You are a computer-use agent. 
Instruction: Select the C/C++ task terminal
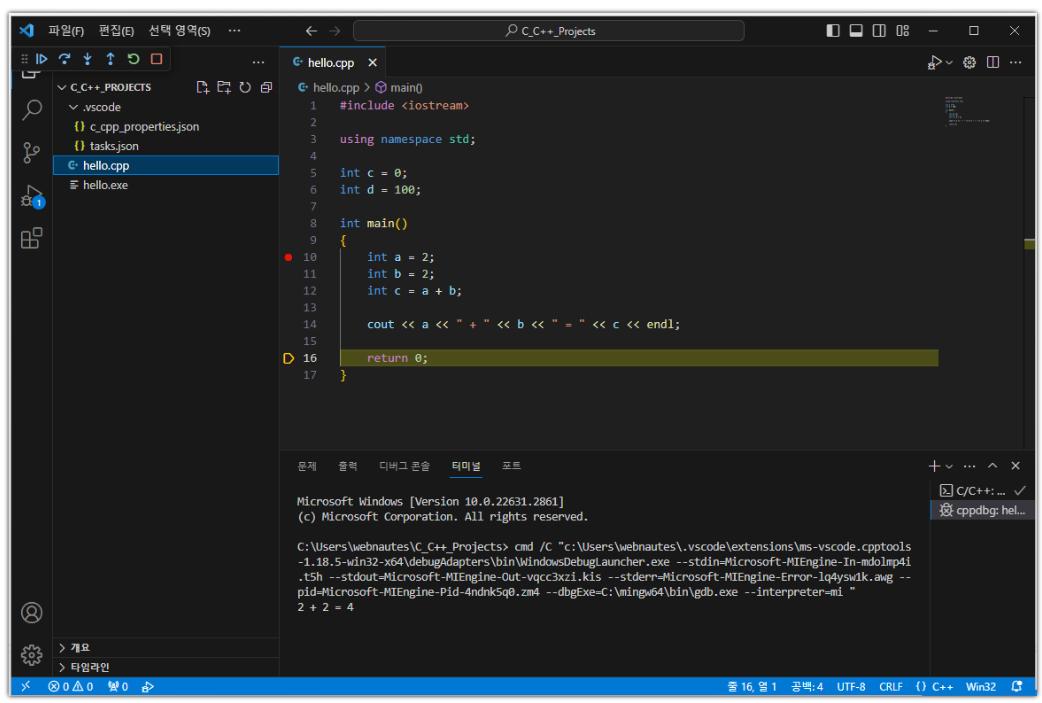pyautogui.click(x=982, y=491)
